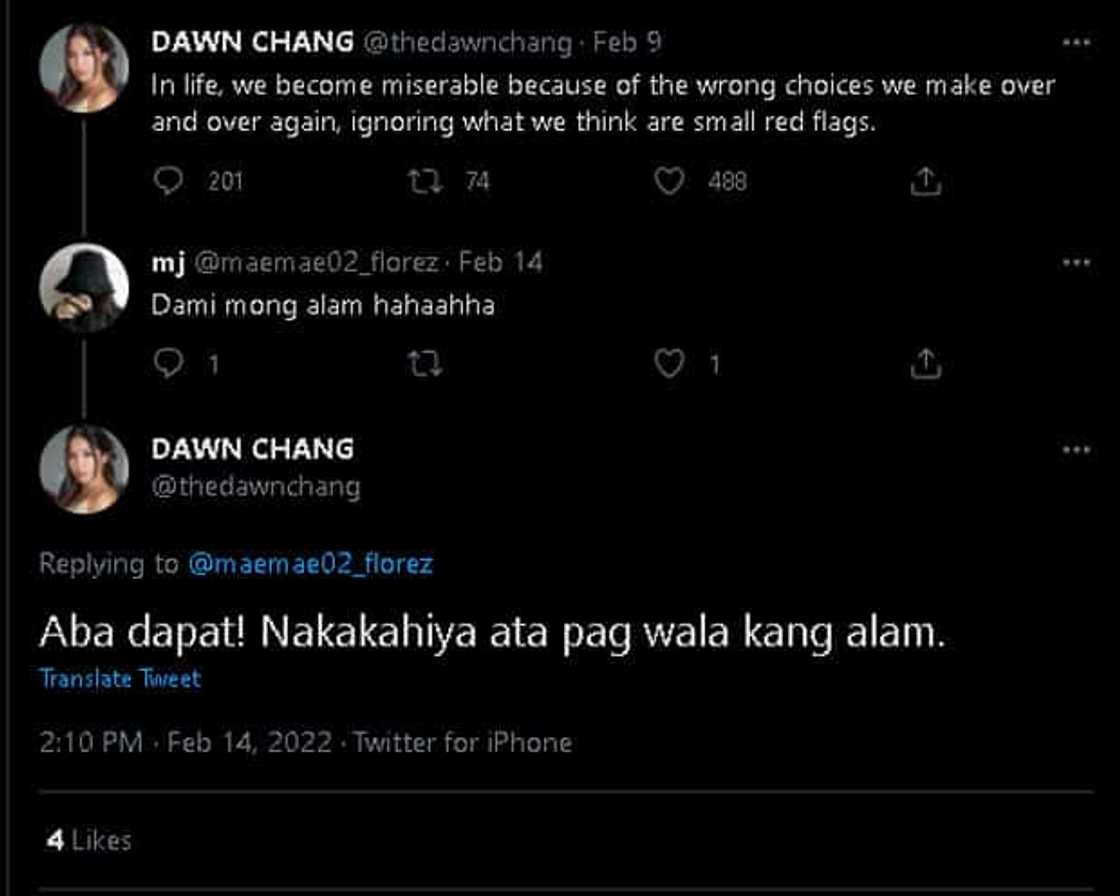Open the share menu on the first tweet

tap(925, 180)
